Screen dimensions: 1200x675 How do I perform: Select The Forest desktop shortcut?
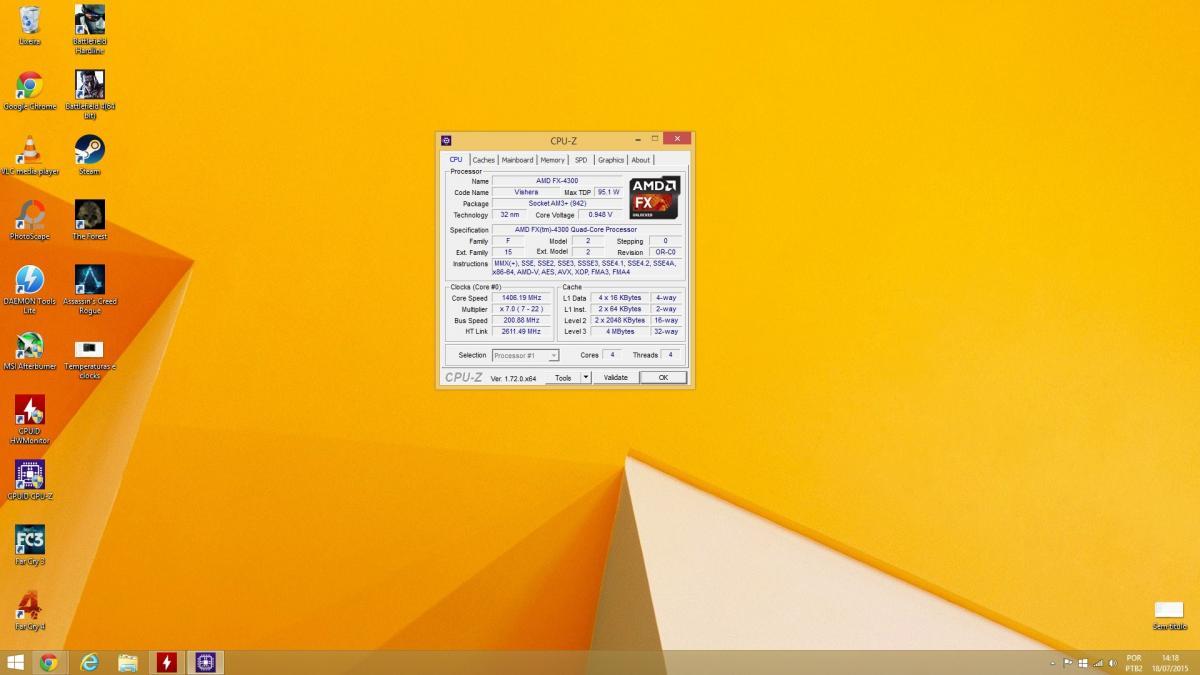(90, 220)
